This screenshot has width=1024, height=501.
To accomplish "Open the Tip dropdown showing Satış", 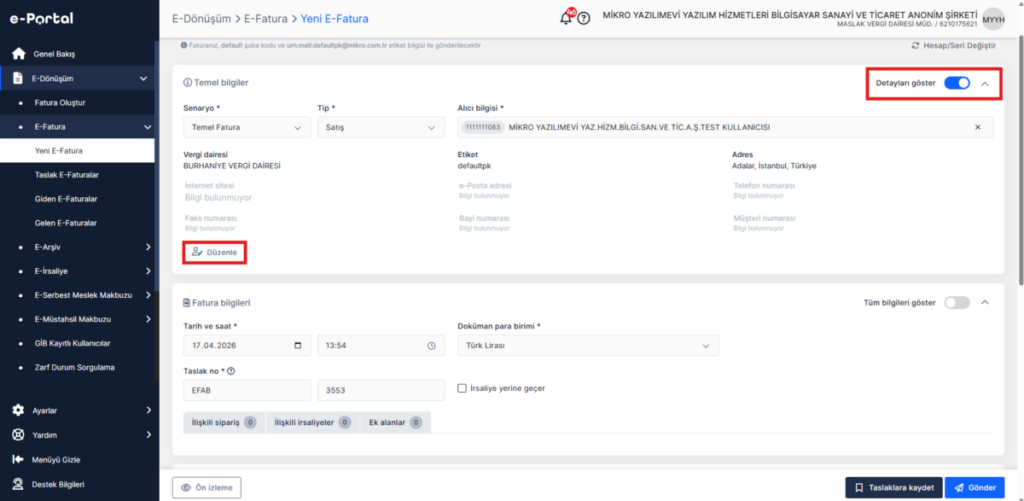I will (379, 127).
